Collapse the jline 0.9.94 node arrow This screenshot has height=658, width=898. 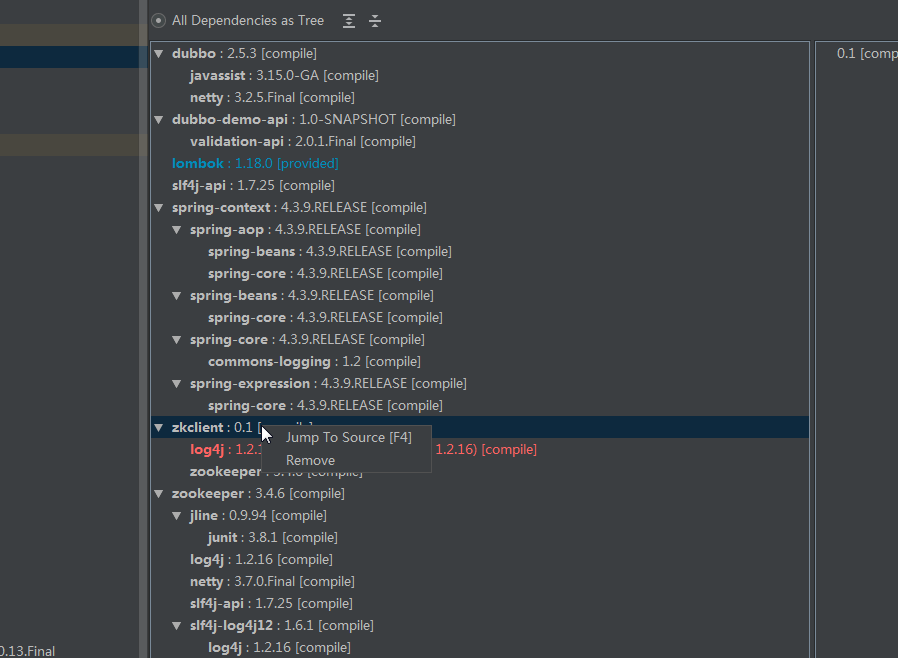click(177, 516)
